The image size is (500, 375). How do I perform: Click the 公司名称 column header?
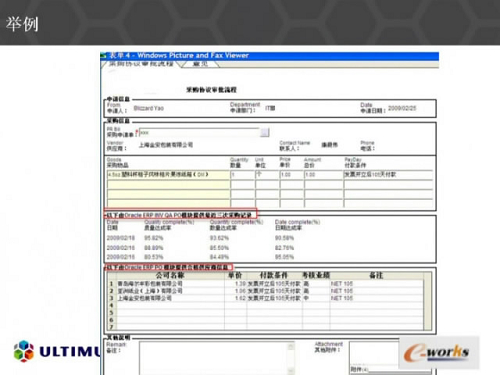coord(170,276)
